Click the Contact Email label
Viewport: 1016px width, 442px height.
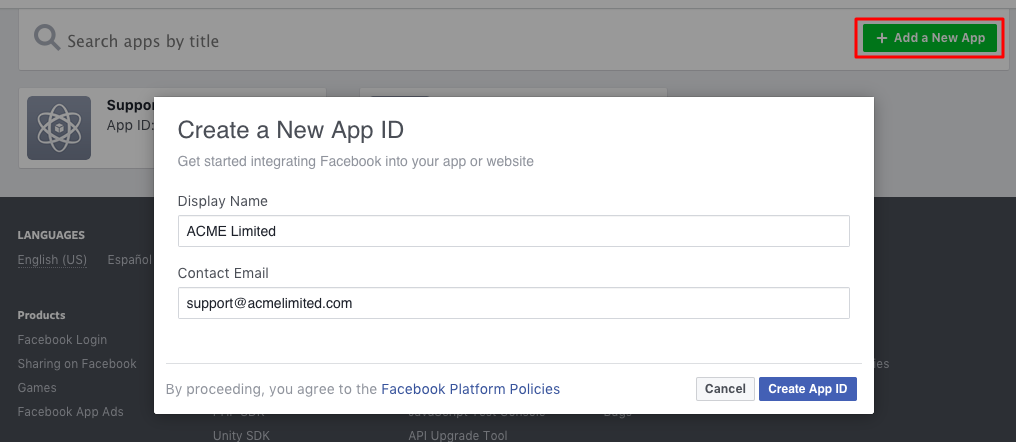(x=223, y=273)
